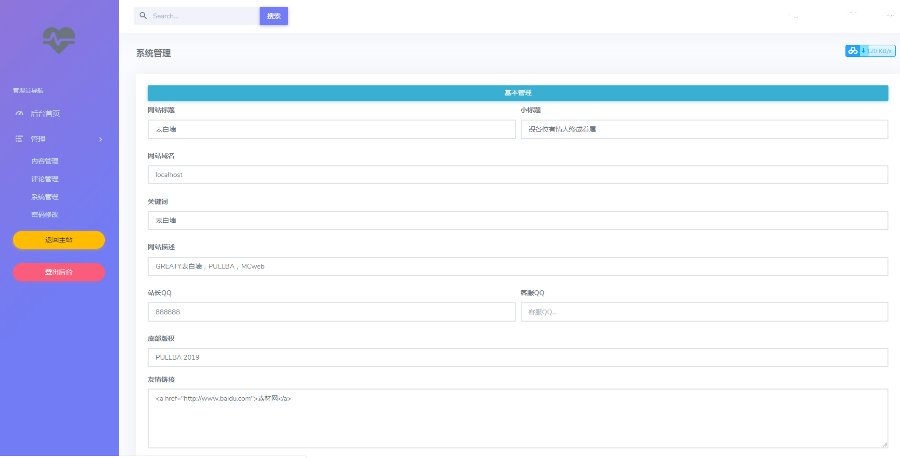This screenshot has height=458, width=900.
Task: Click the blue 基本管理 header bar
Action: (518, 93)
